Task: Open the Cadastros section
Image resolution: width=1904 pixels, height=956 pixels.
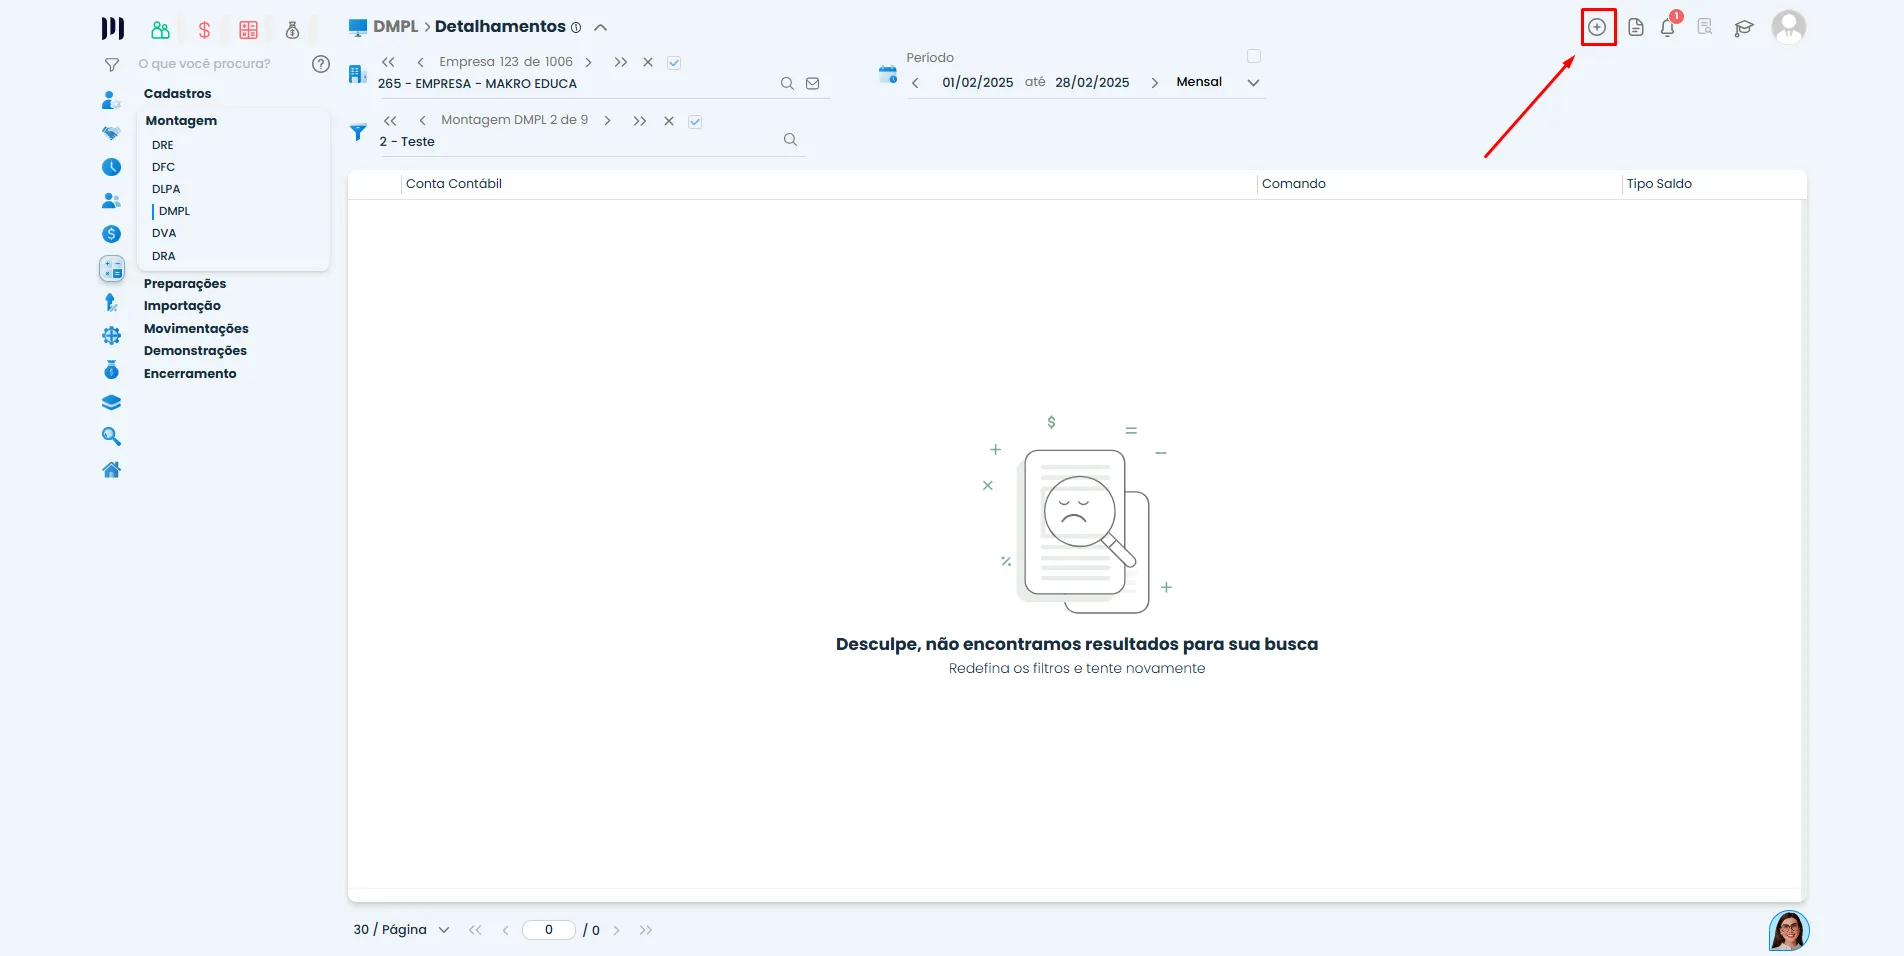Action: click(178, 94)
